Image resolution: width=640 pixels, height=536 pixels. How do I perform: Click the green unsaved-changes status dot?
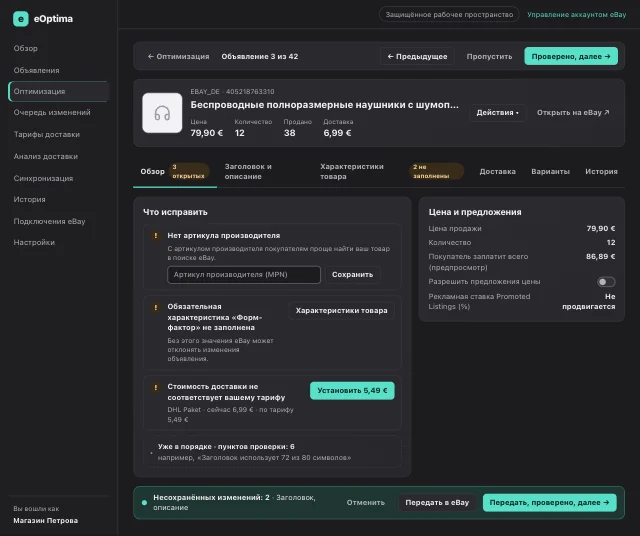(x=144, y=503)
